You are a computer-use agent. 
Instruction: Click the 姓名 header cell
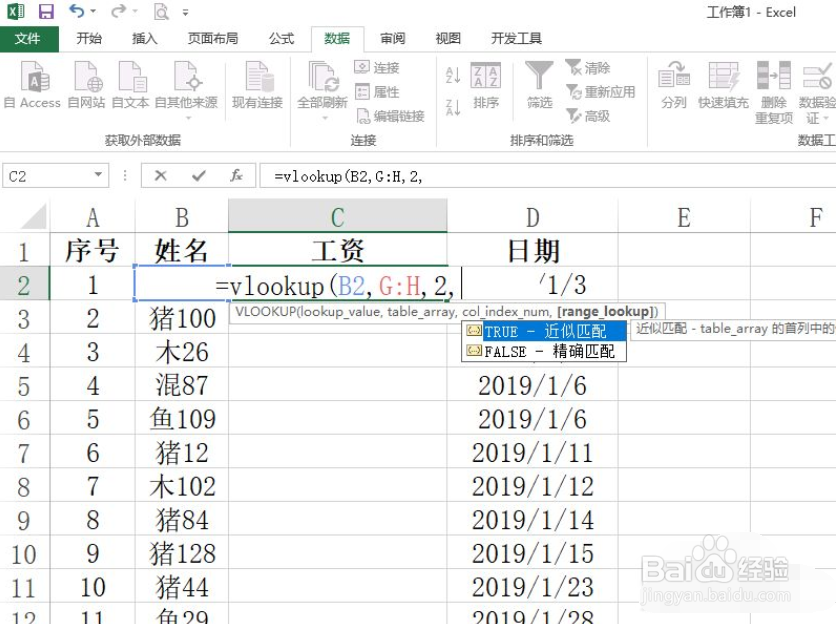[182, 251]
